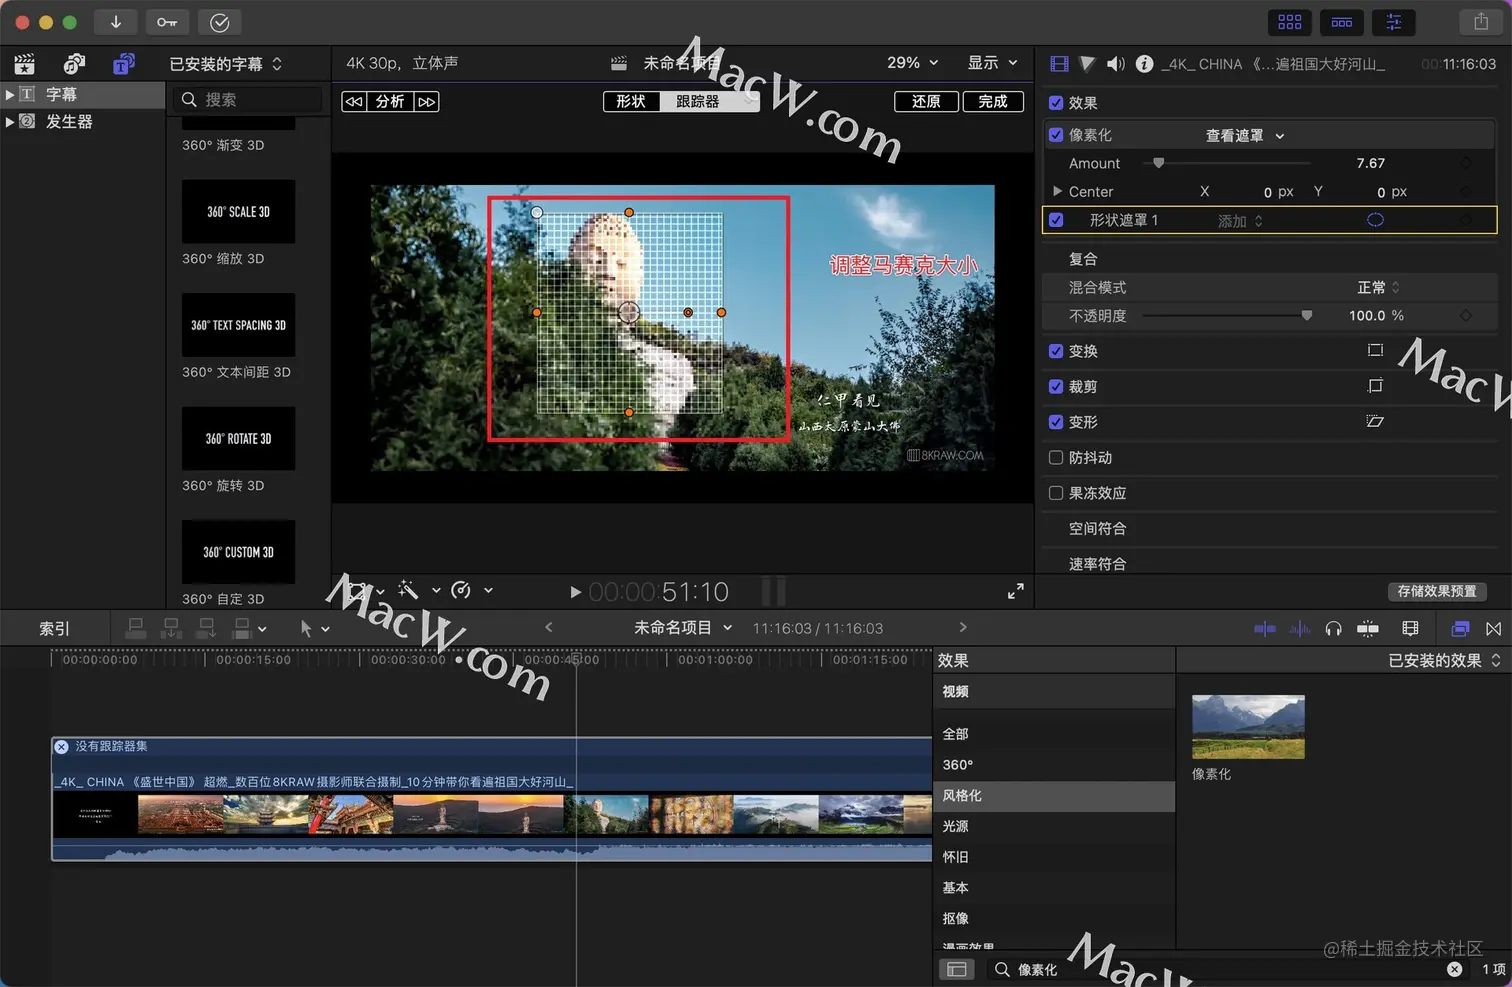Select the 像素化 effect thumbnail
The image size is (1512, 987).
pos(1248,727)
